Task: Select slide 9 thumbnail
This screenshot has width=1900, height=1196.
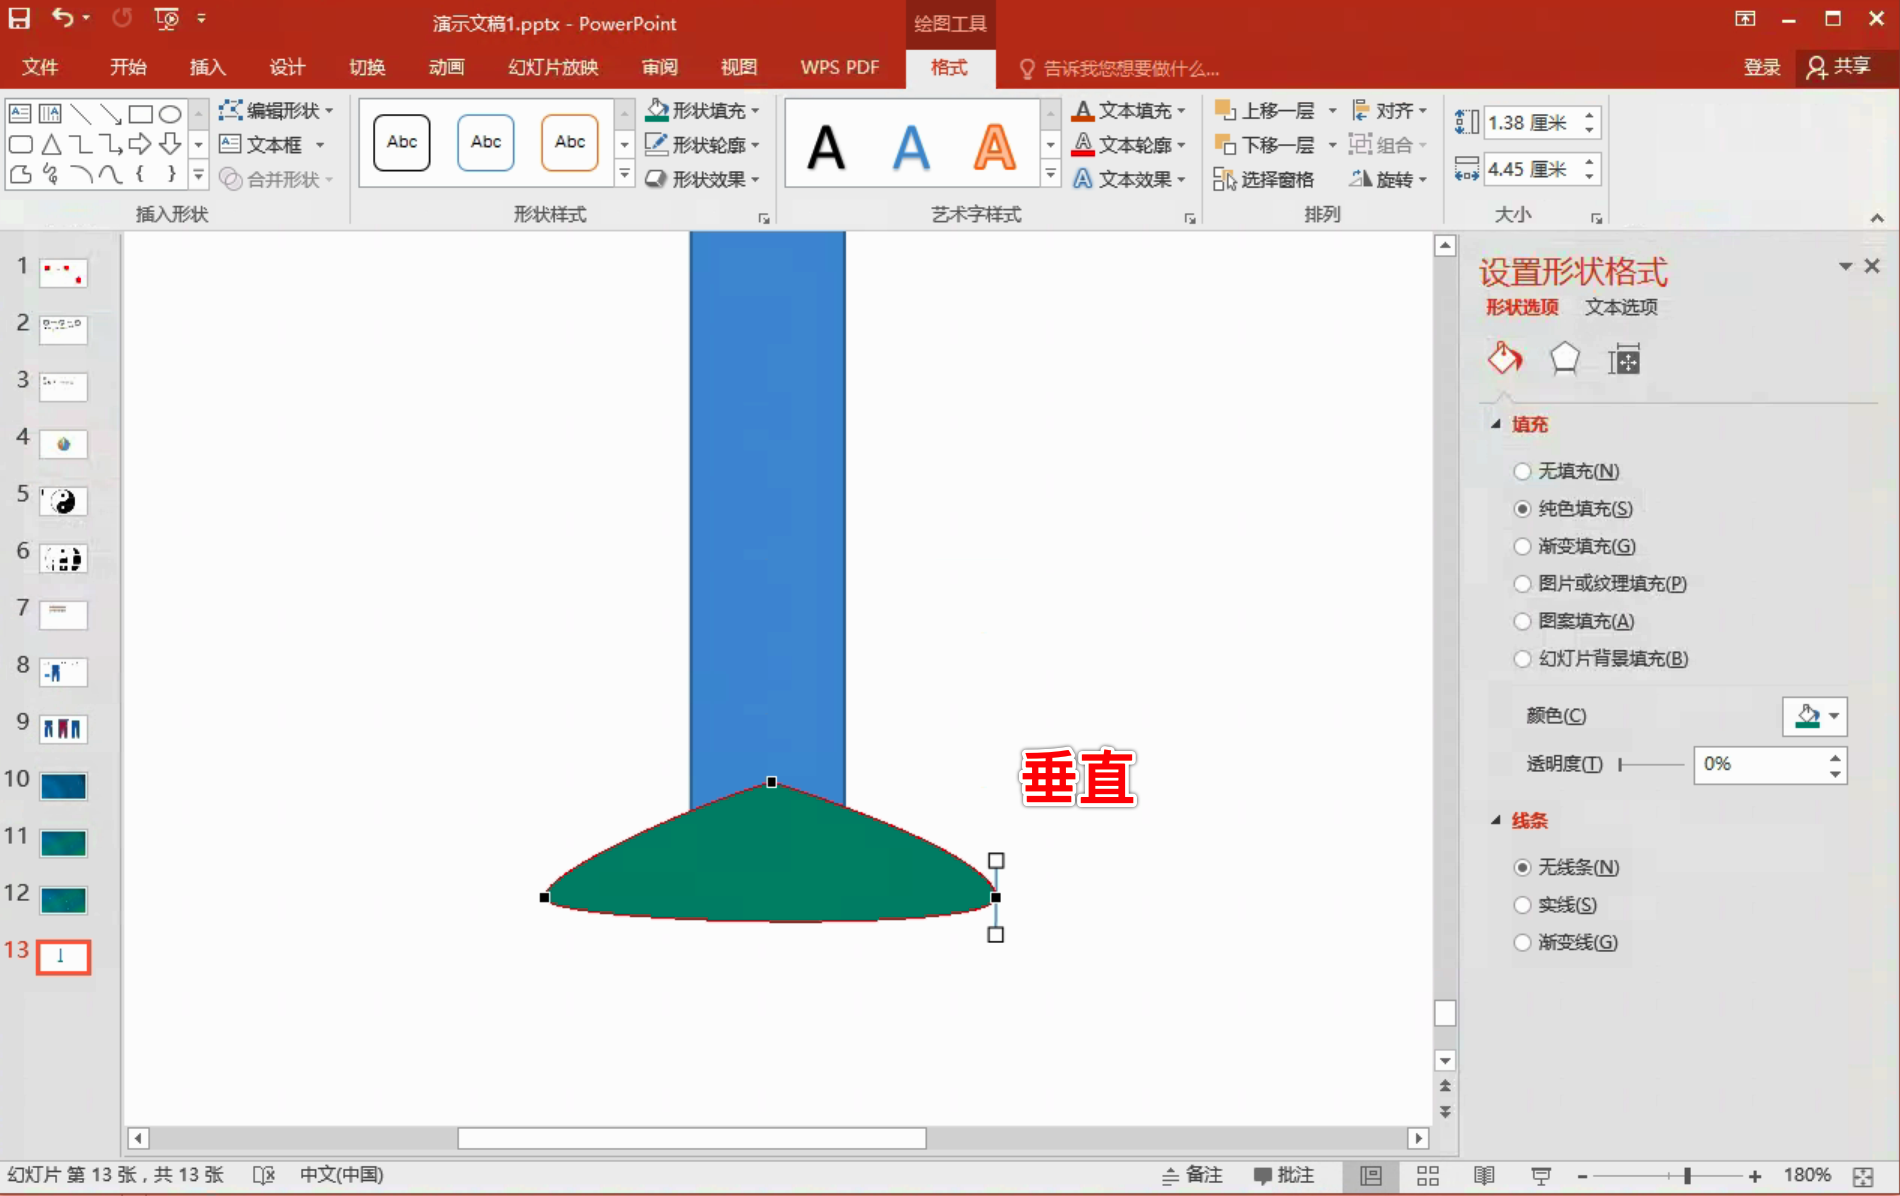Action: pyautogui.click(x=63, y=728)
